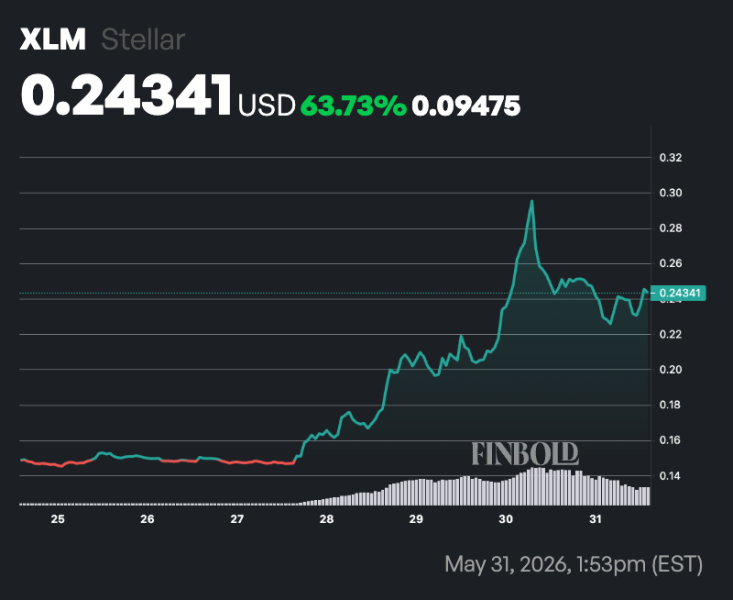
Task: Click the May 31, 2026 timestamp text
Action: click(574, 564)
